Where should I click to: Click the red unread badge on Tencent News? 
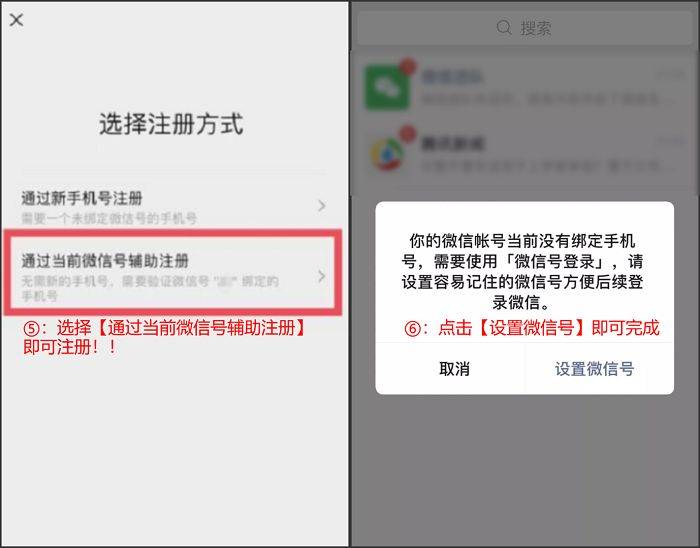[407, 133]
